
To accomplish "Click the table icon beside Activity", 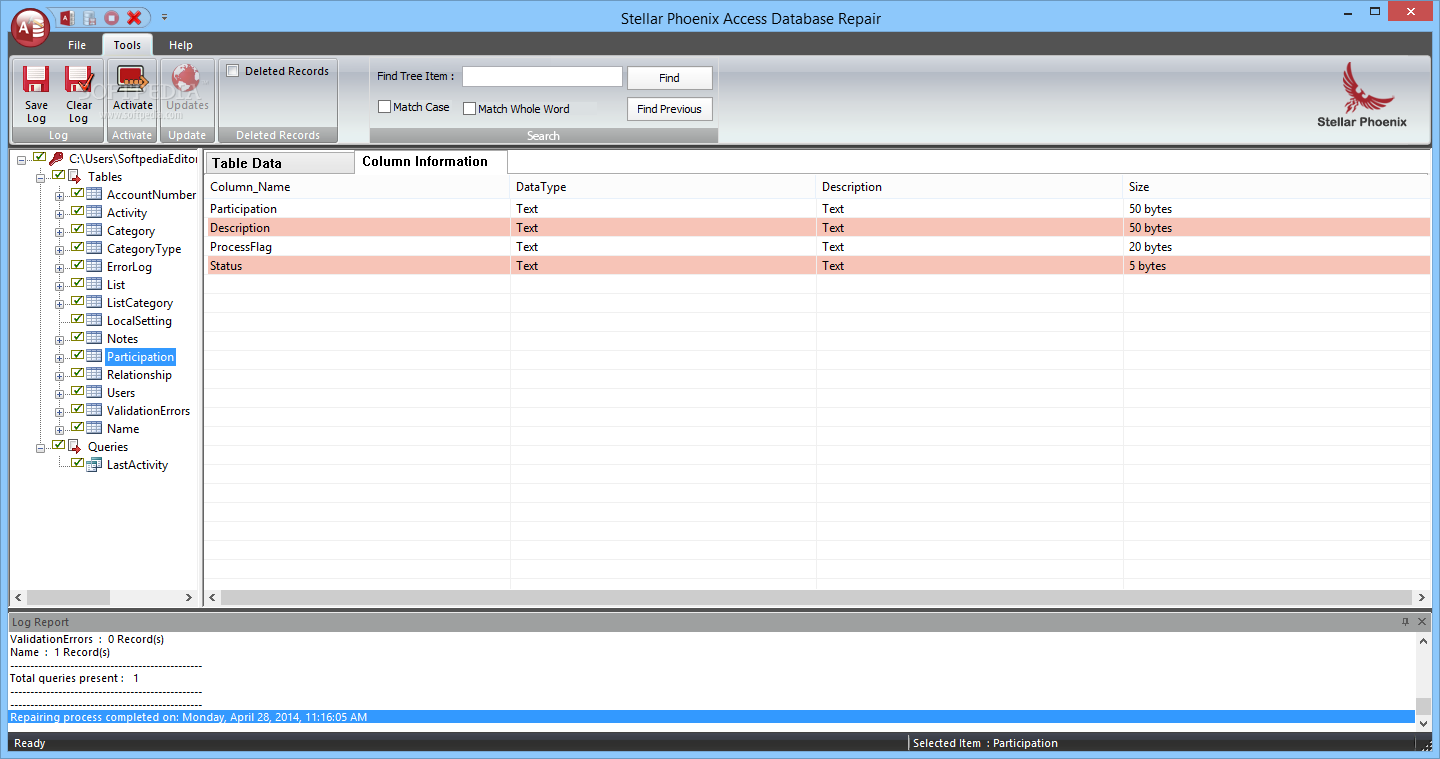I will point(94,212).
